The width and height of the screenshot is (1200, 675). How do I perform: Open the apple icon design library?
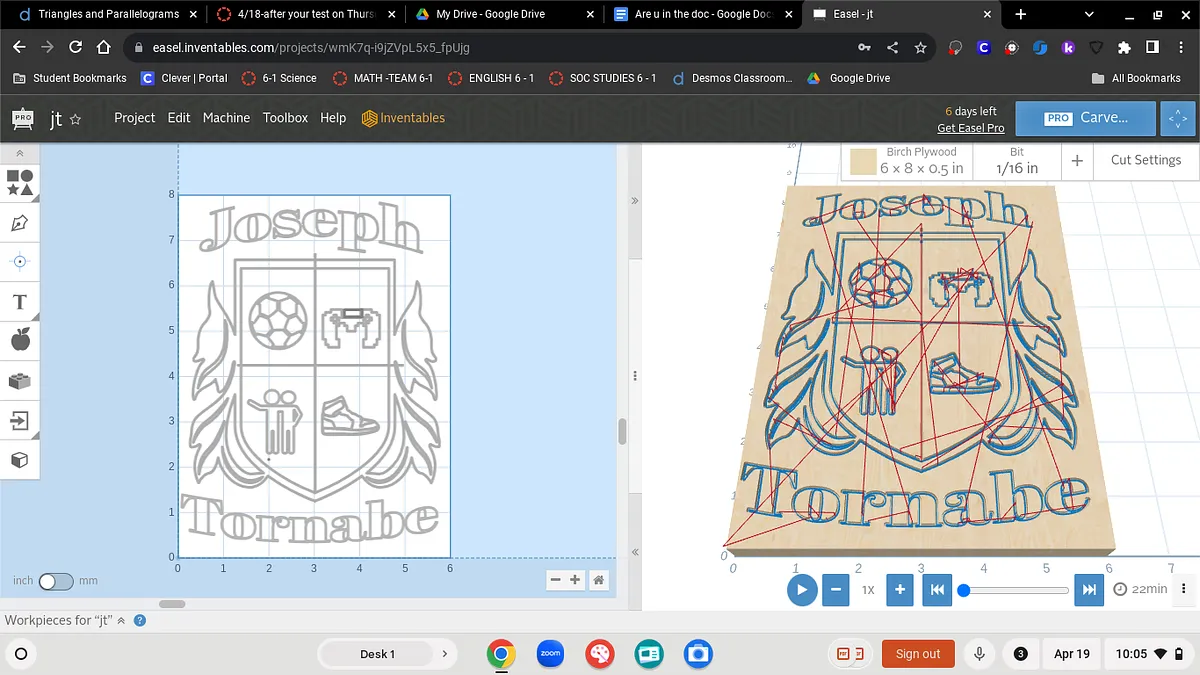click(20, 341)
